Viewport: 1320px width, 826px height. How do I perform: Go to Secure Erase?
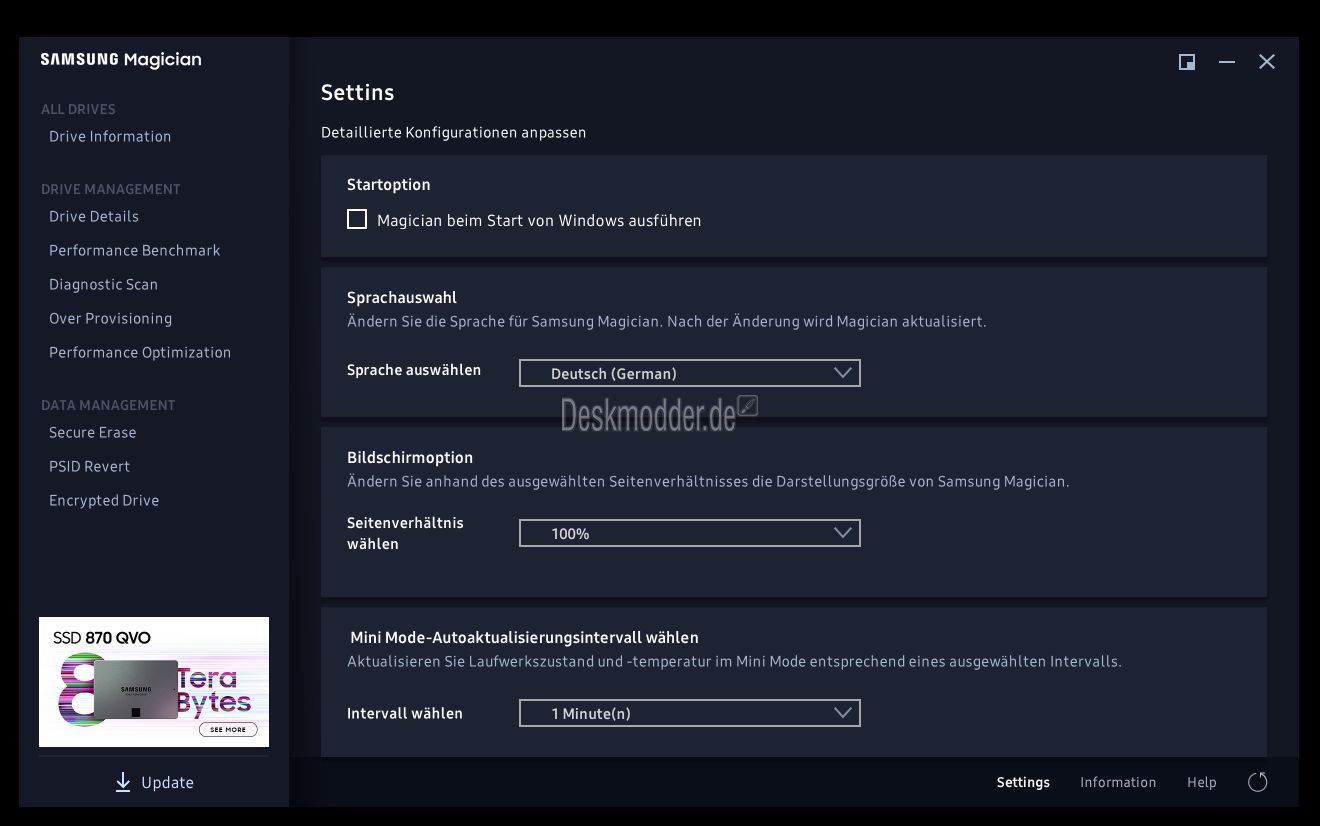pos(92,432)
